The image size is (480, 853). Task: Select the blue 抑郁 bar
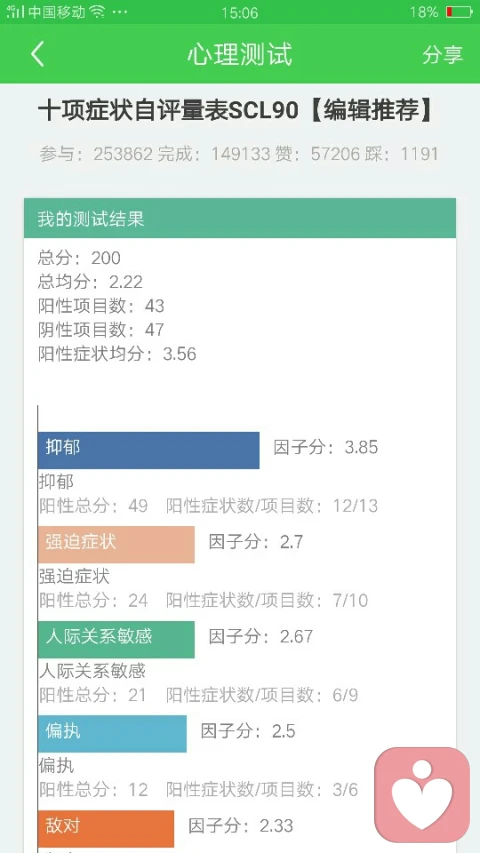tap(149, 450)
